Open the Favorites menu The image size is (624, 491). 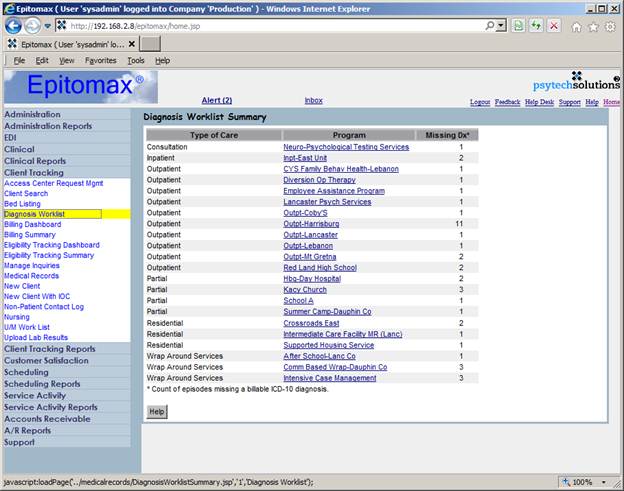(x=101, y=60)
